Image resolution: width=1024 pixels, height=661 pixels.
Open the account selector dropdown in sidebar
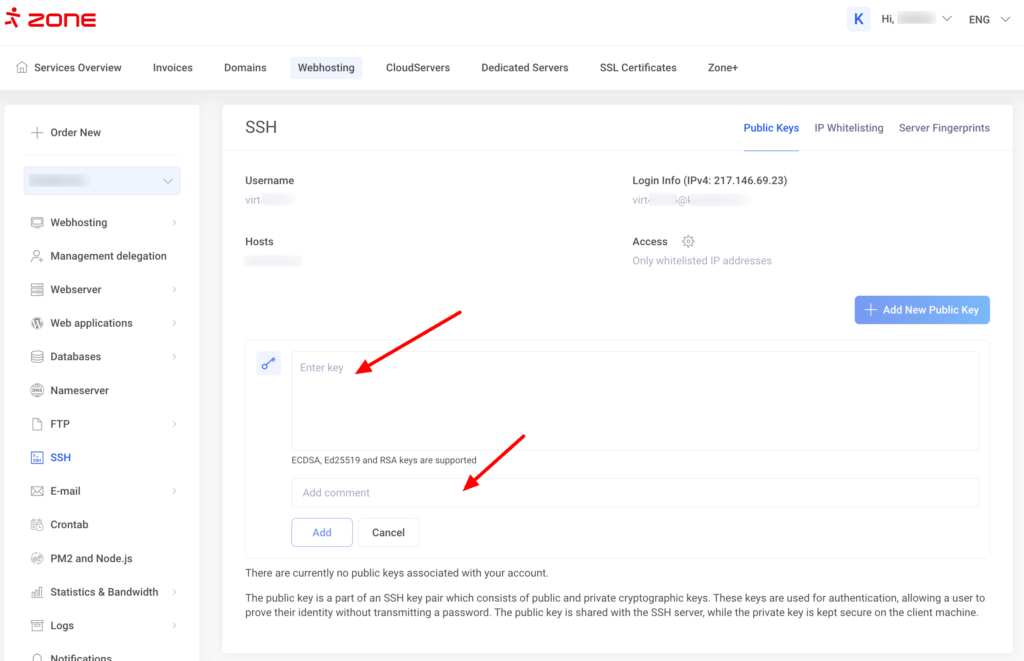pos(102,181)
